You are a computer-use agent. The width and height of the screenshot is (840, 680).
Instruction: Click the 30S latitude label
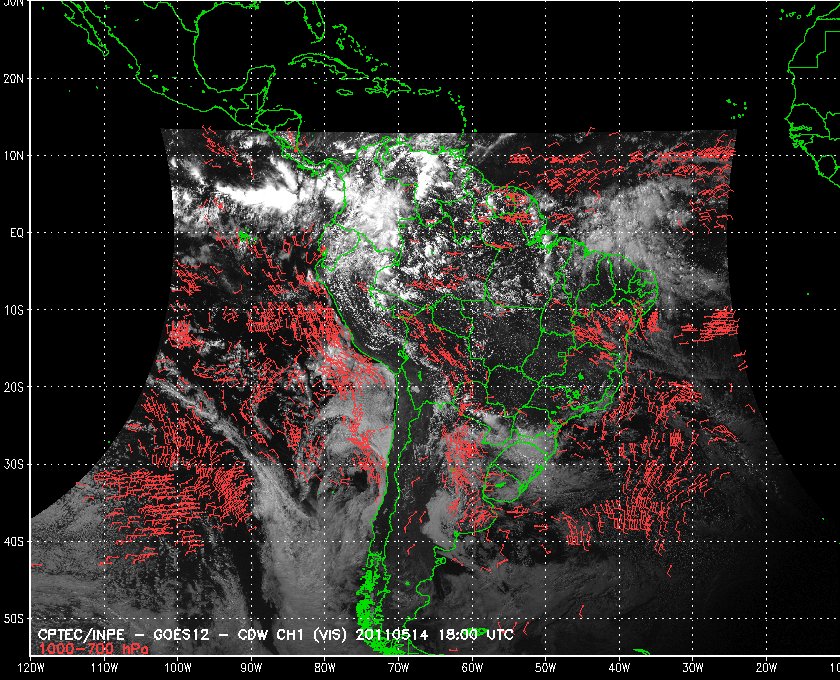click(x=14, y=465)
